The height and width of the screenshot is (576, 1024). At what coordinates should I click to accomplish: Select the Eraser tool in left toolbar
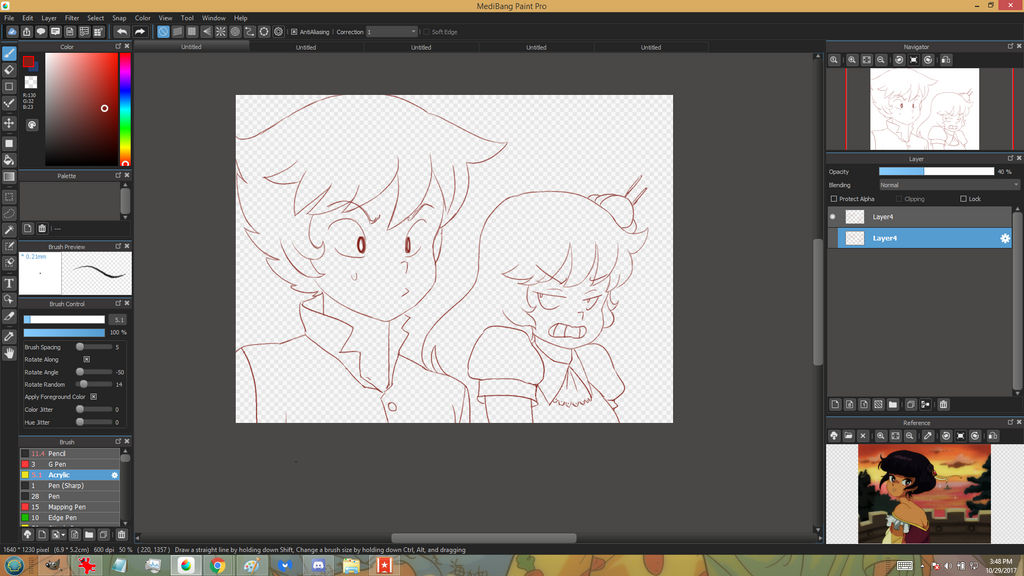coord(9,70)
